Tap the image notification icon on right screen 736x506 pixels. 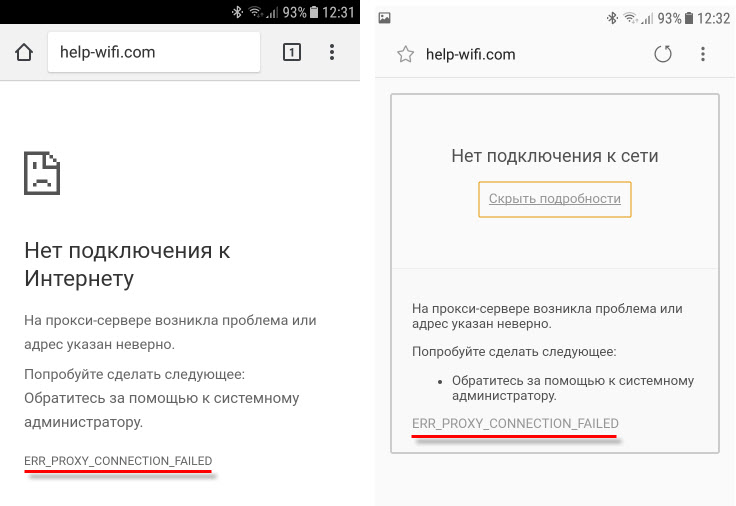385,18
